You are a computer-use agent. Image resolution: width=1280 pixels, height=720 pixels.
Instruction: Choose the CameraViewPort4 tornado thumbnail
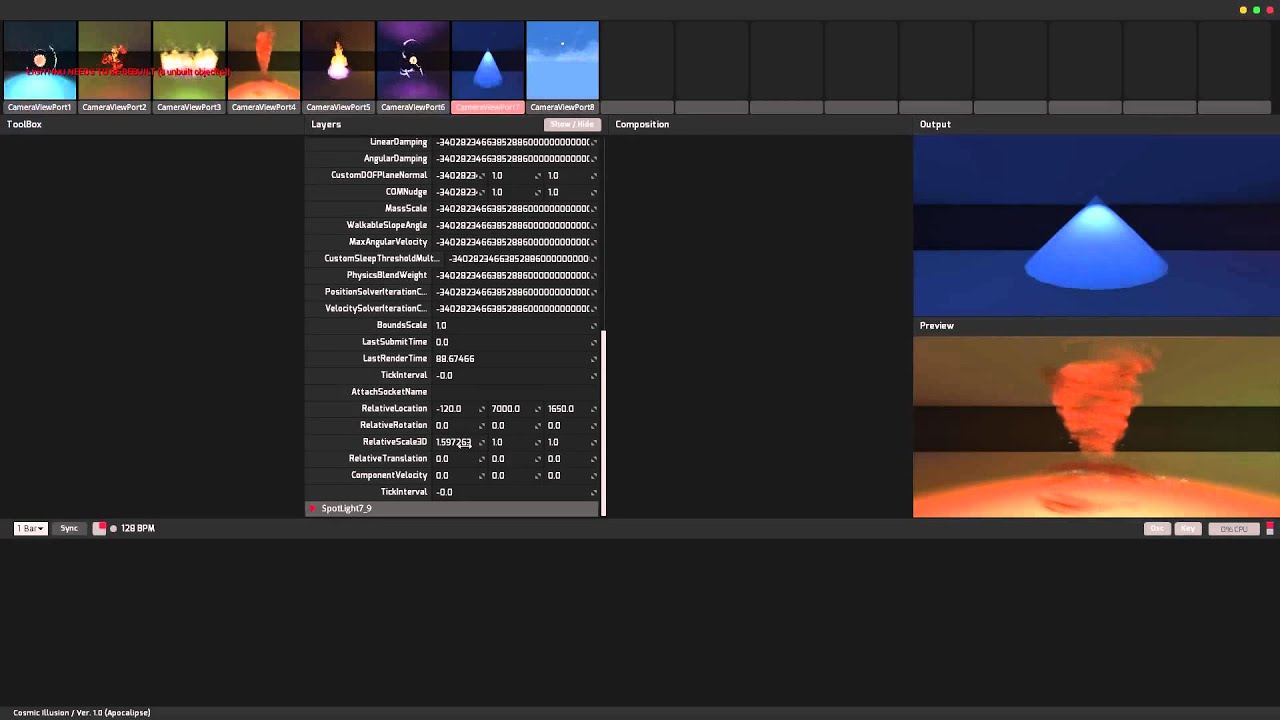click(x=264, y=61)
